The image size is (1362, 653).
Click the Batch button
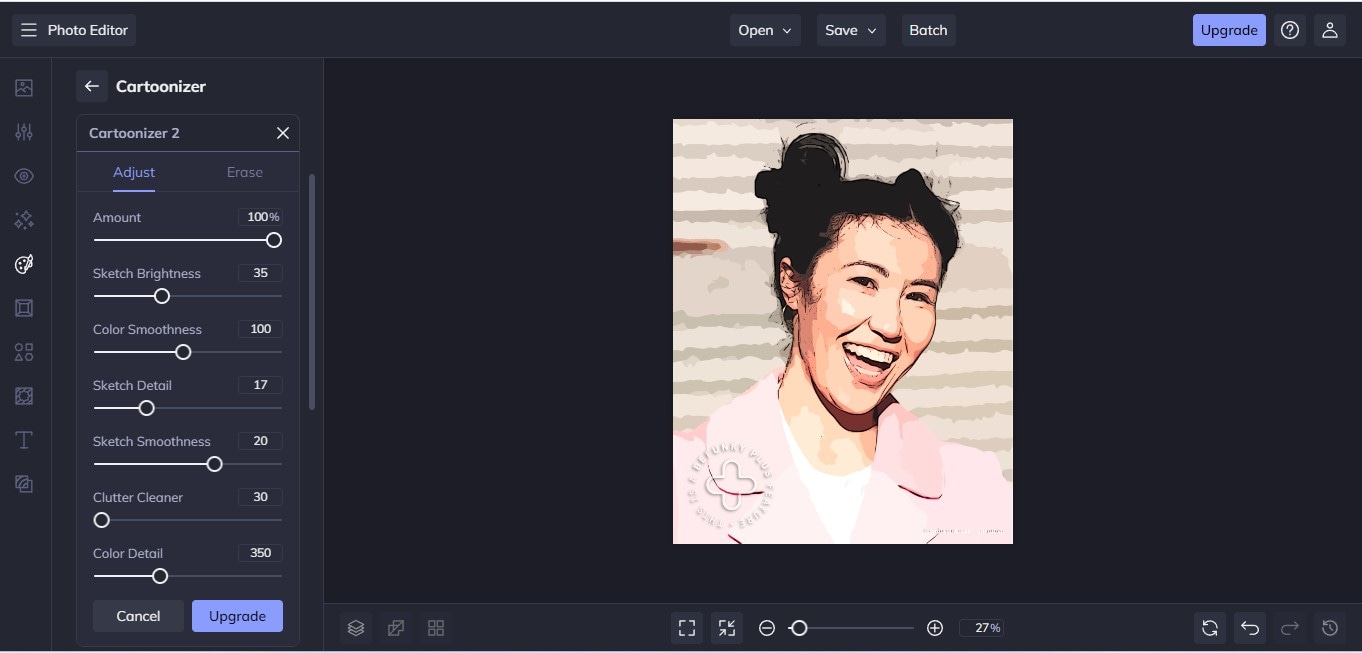pos(928,30)
